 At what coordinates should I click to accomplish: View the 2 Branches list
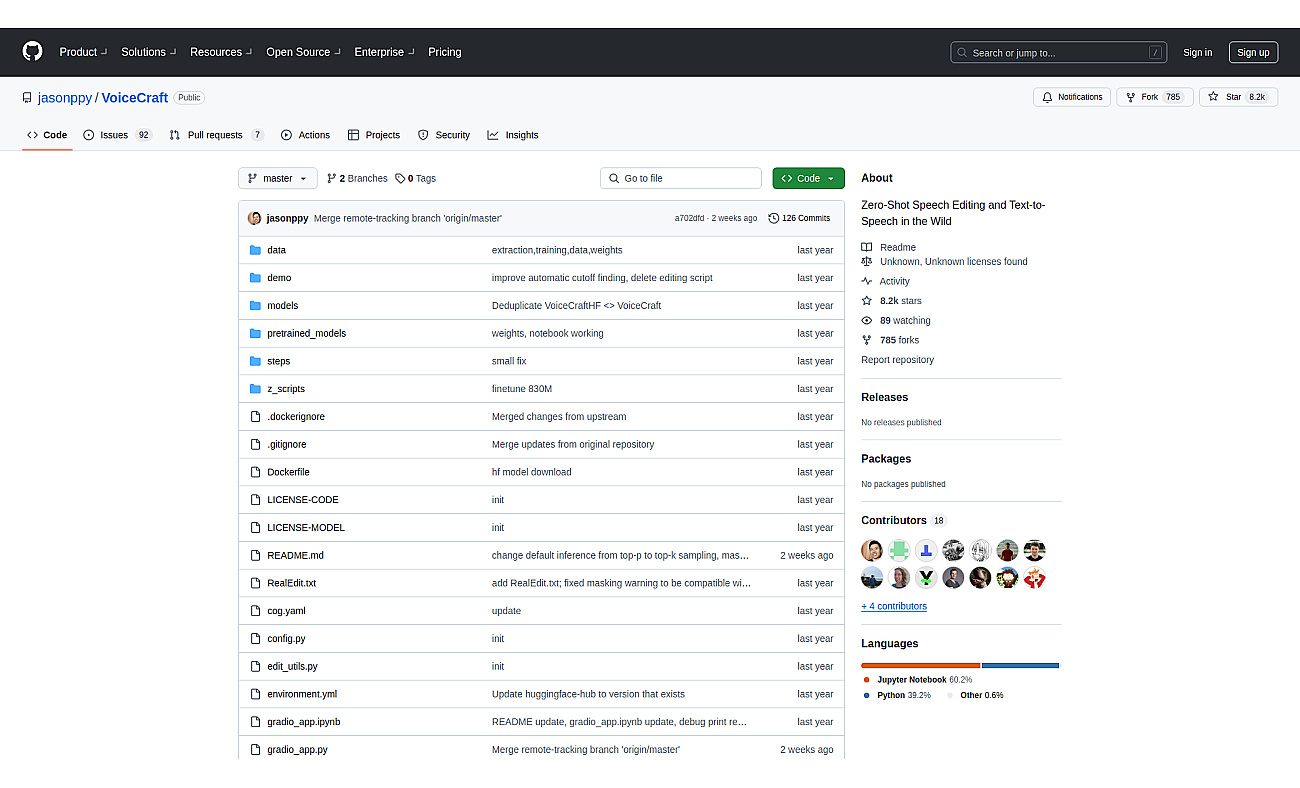pyautogui.click(x=357, y=178)
